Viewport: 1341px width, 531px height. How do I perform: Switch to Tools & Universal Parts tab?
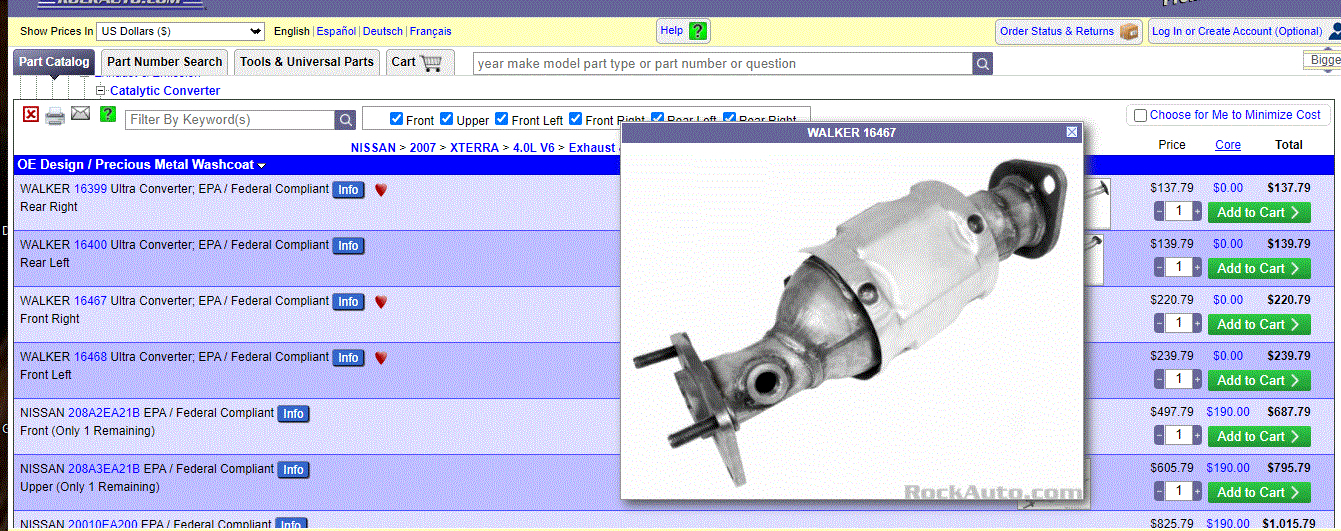[x=307, y=62]
